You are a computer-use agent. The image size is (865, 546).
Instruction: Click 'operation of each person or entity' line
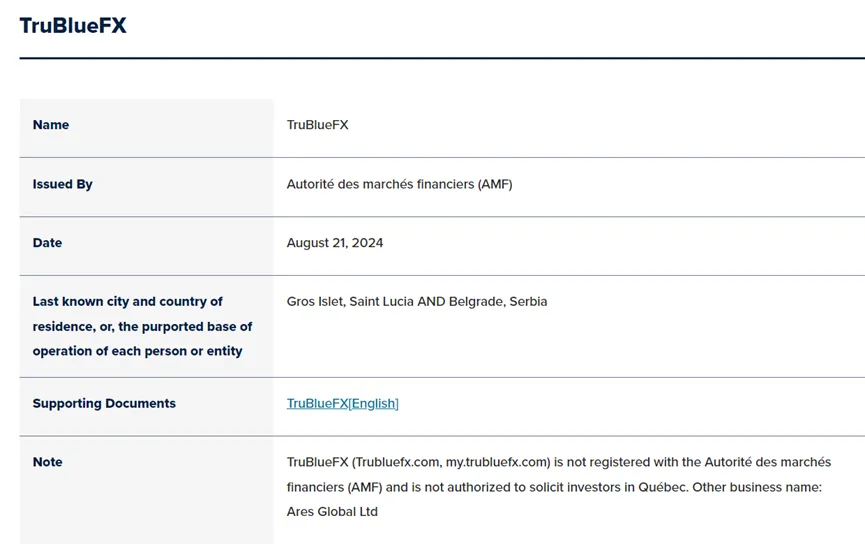(137, 351)
